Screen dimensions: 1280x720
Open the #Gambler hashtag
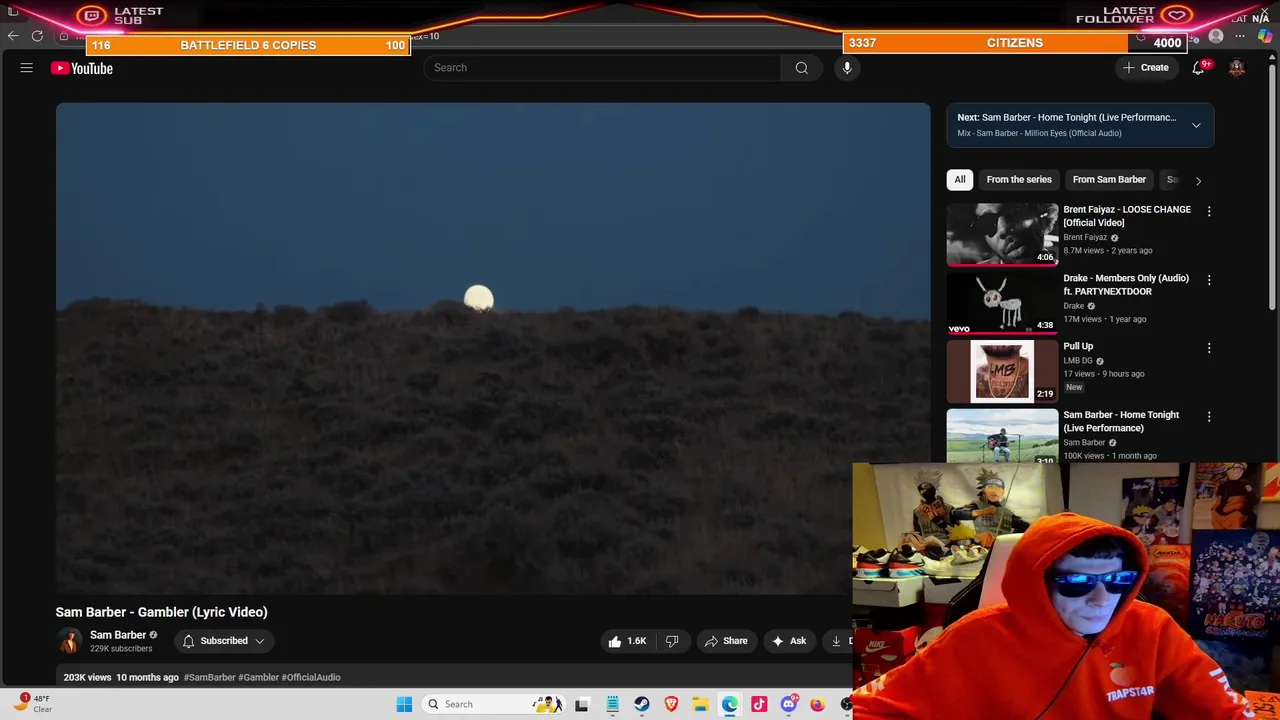[x=258, y=677]
